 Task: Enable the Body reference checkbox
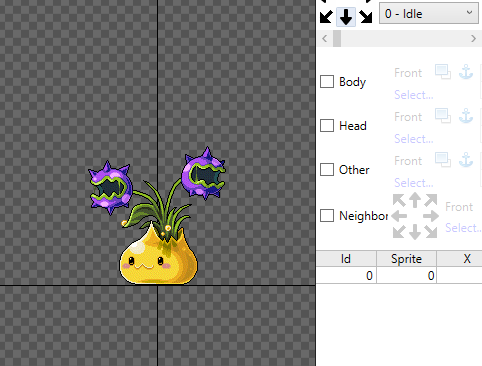pyautogui.click(x=327, y=82)
